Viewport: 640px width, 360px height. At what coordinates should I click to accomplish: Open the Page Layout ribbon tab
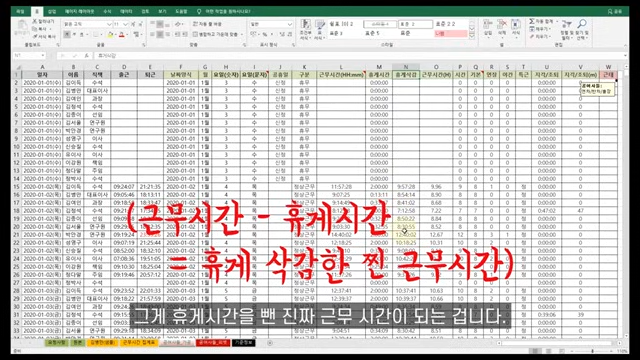pos(79,11)
